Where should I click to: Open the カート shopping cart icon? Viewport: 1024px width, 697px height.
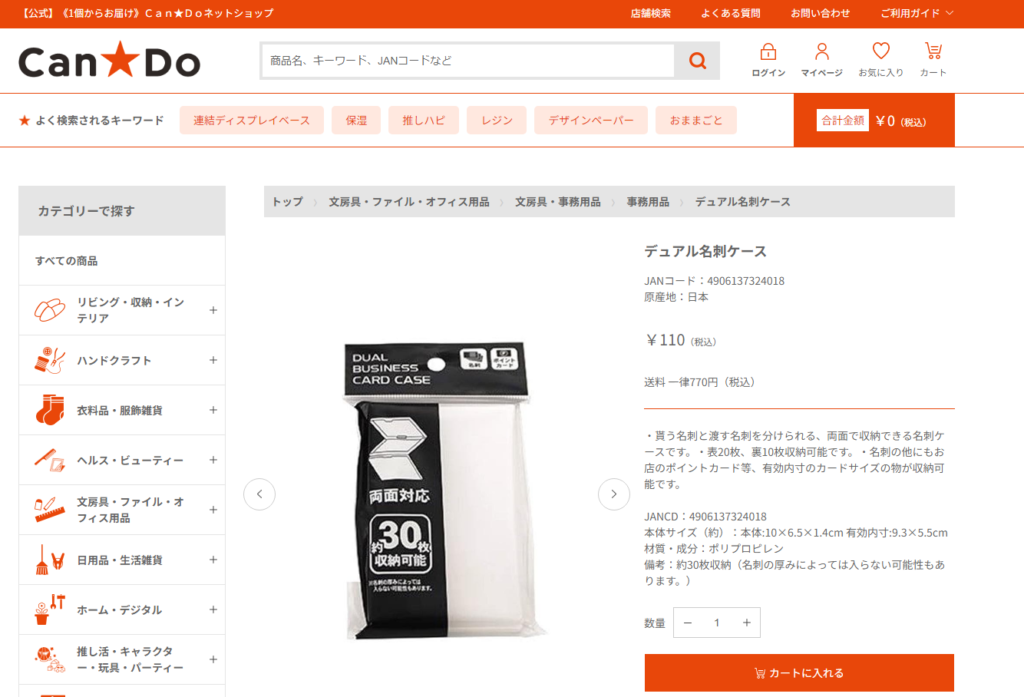point(933,51)
